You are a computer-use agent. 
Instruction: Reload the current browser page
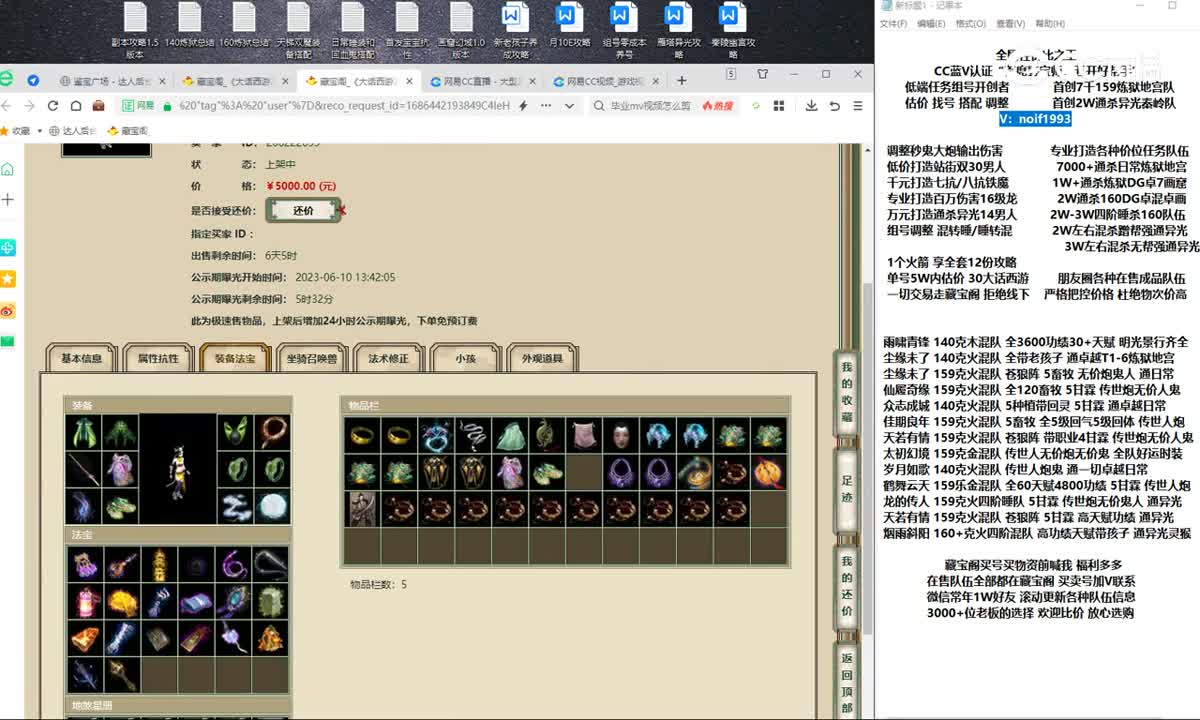click(x=52, y=105)
